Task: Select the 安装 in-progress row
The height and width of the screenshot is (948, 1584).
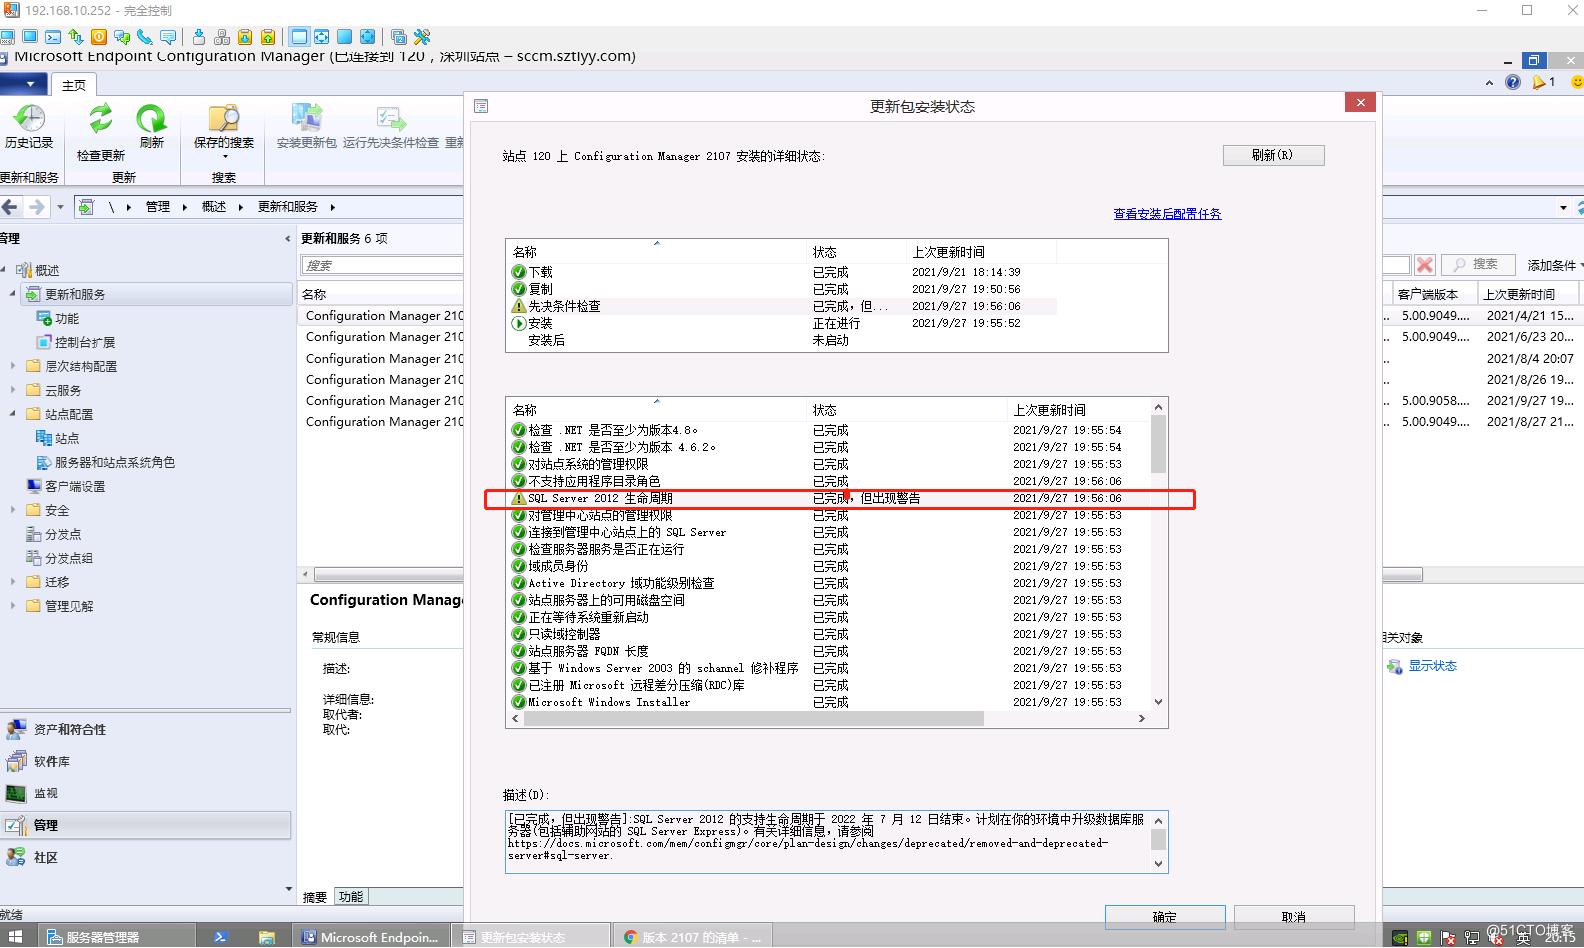Action: [782, 323]
